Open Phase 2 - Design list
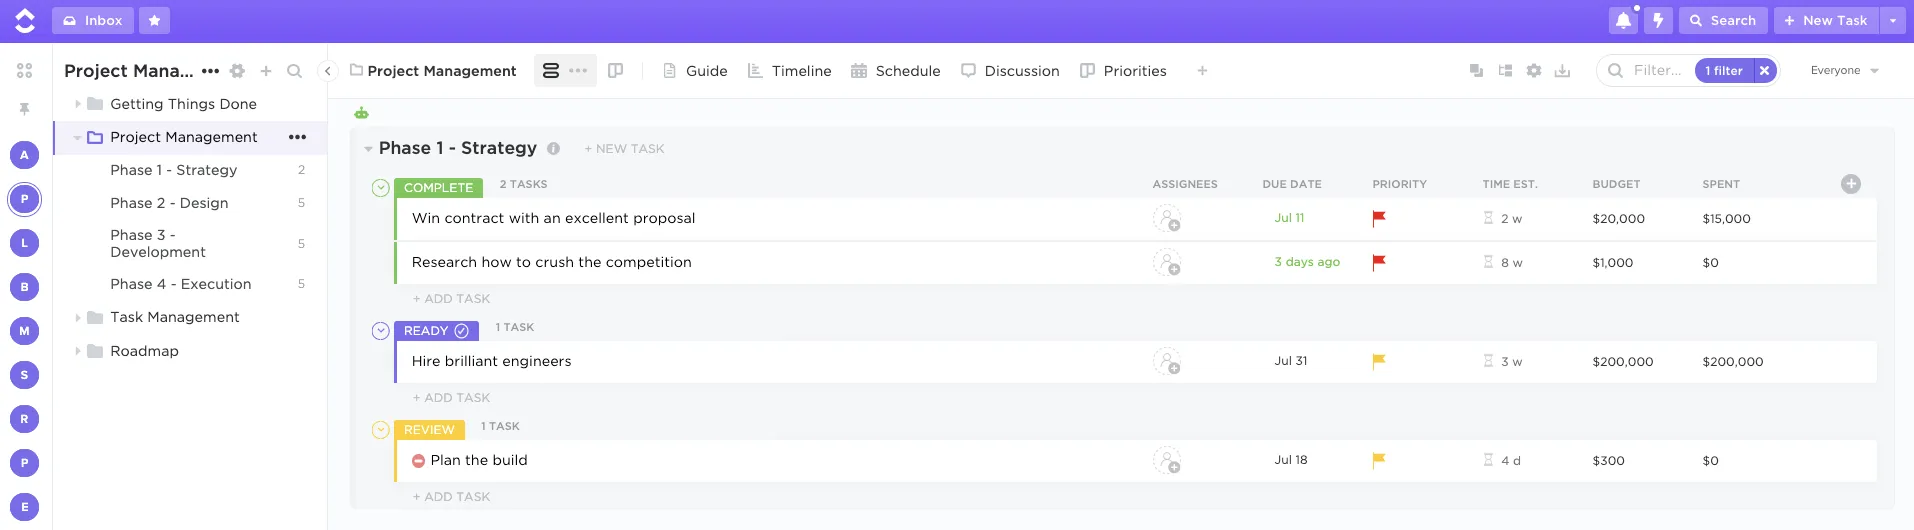This screenshot has height=530, width=1914. coord(169,203)
